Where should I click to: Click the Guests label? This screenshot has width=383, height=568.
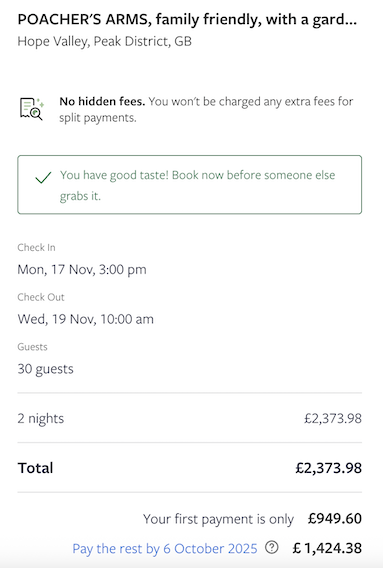point(32,347)
